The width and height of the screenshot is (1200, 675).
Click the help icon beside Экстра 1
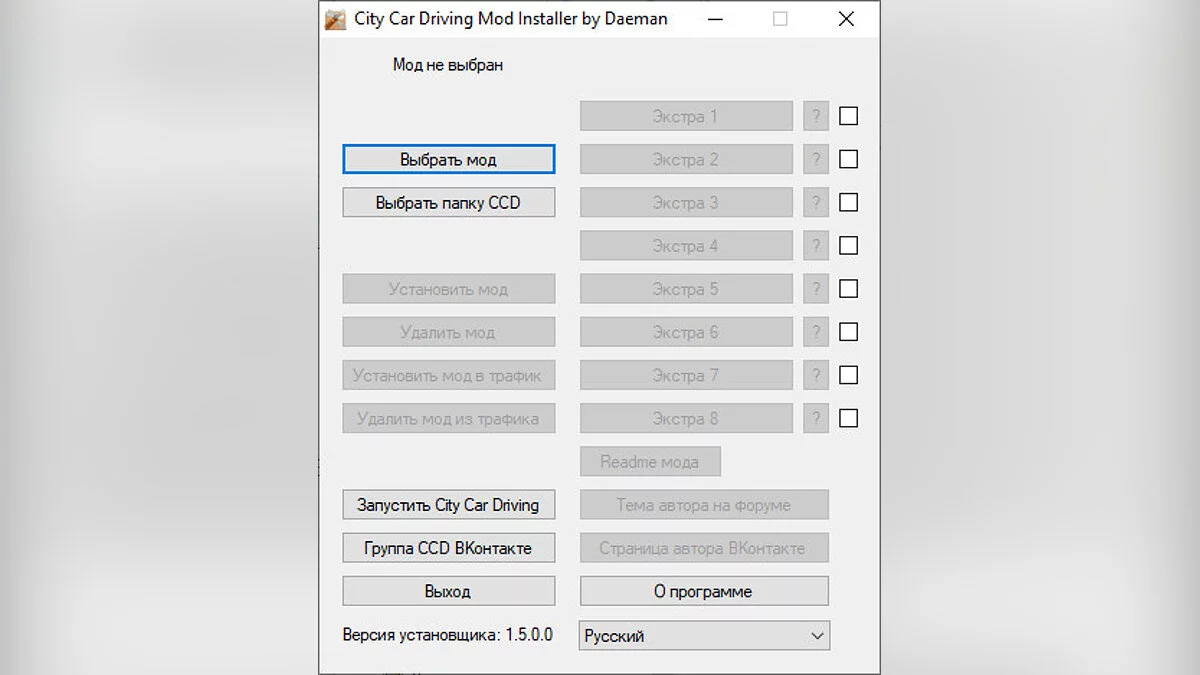click(815, 115)
